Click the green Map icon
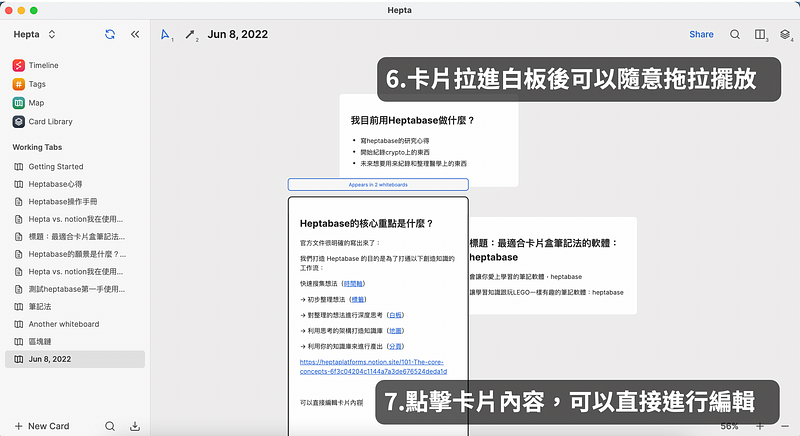This screenshot has width=800, height=436. (x=19, y=103)
